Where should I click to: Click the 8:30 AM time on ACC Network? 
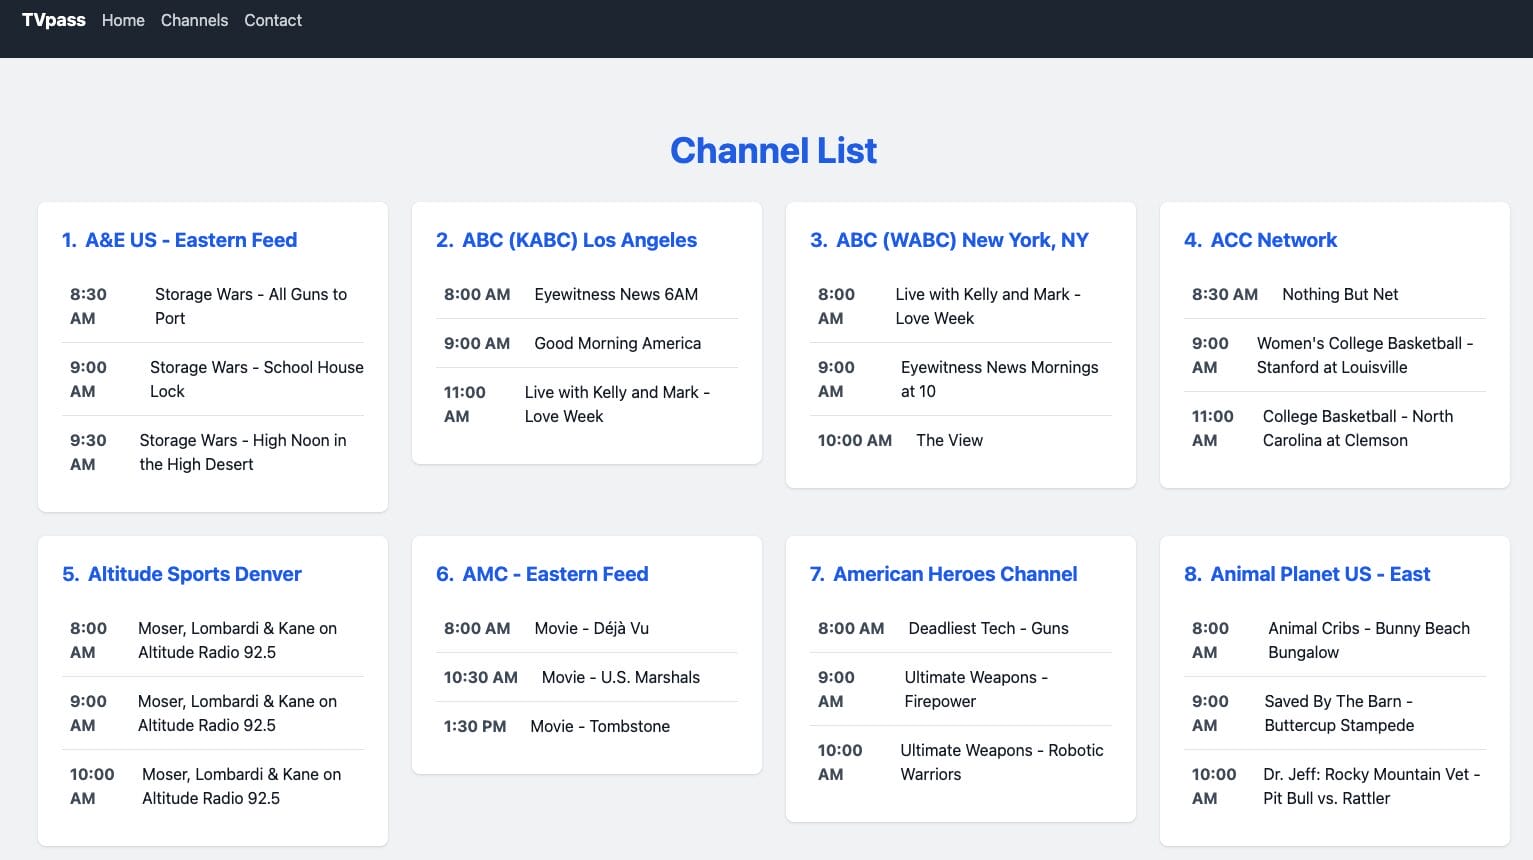(1225, 294)
